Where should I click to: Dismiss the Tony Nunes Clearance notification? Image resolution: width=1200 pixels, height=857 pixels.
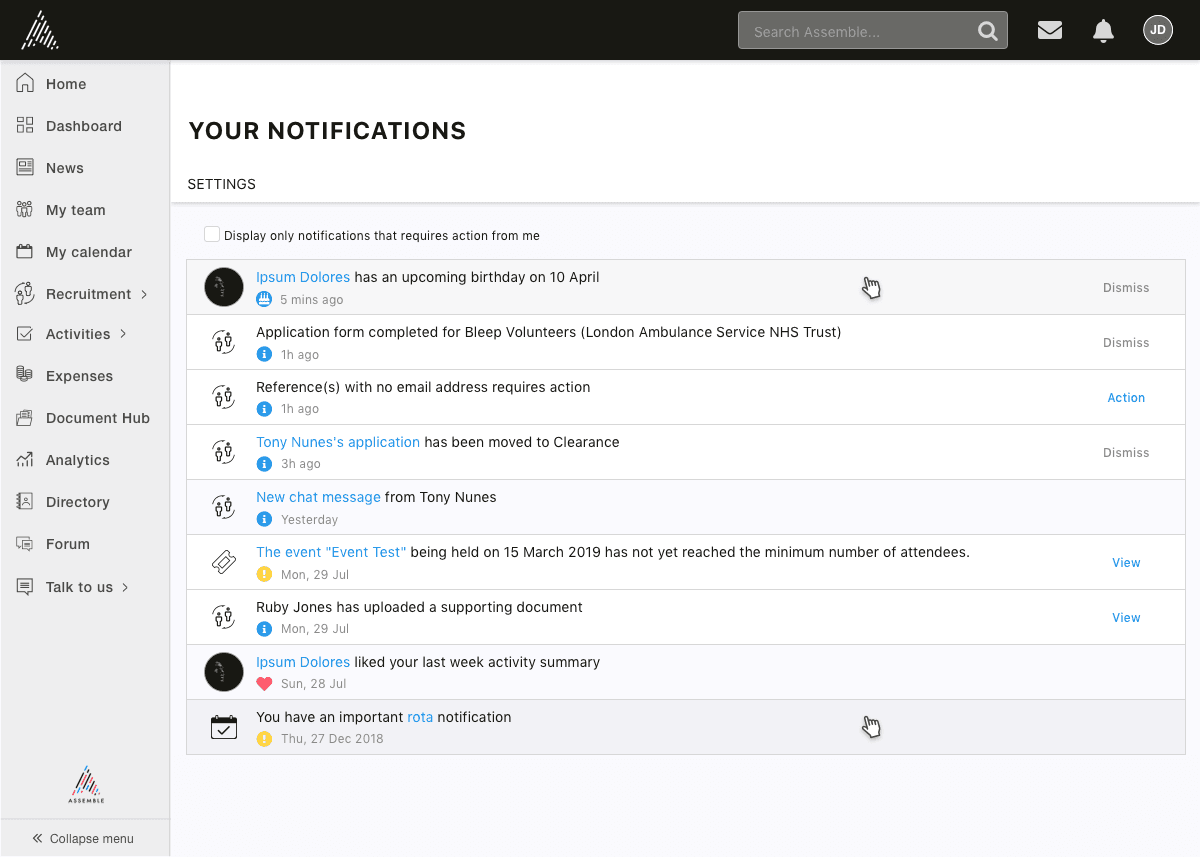pyautogui.click(x=1126, y=453)
